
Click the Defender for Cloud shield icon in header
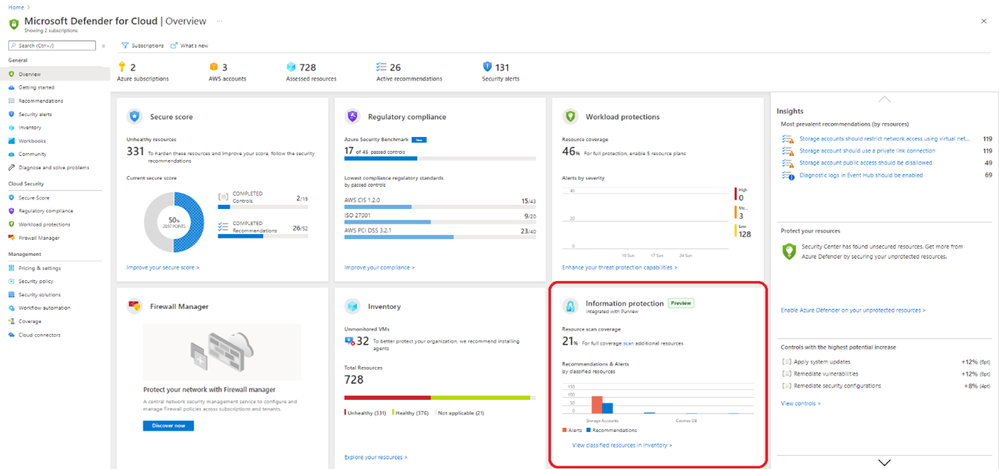click(13, 24)
